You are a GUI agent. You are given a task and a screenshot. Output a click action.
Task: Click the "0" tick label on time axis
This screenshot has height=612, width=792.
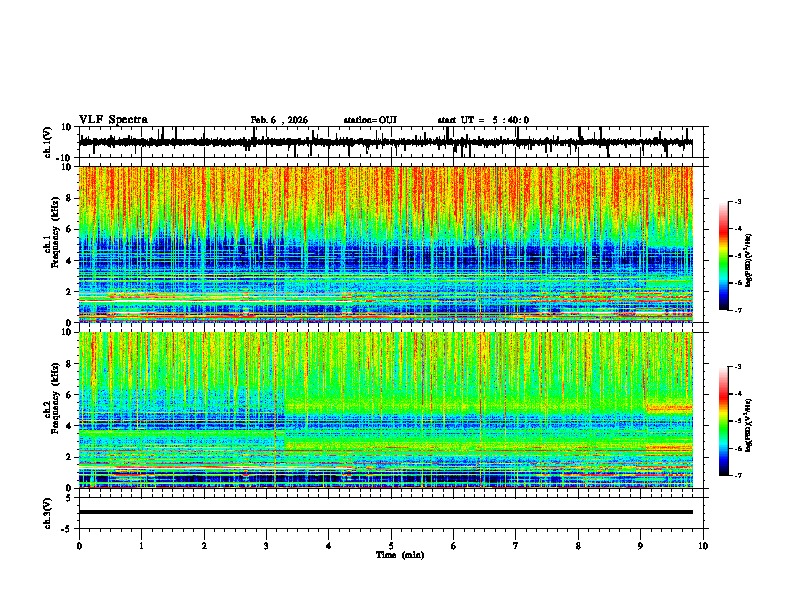[79, 546]
